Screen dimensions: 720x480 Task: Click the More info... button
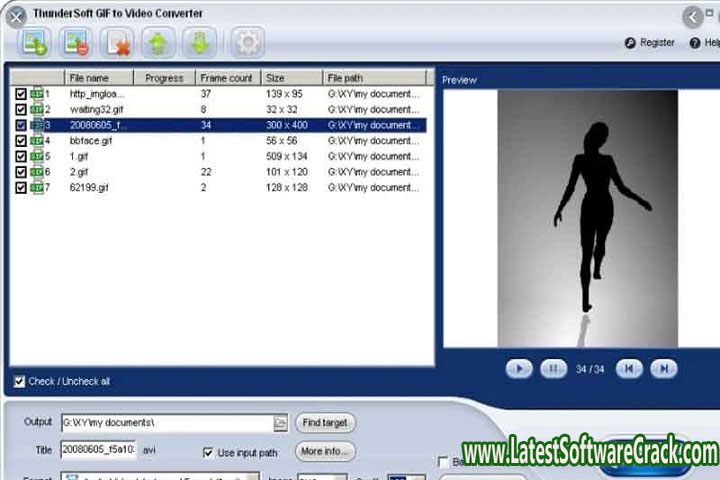325,452
